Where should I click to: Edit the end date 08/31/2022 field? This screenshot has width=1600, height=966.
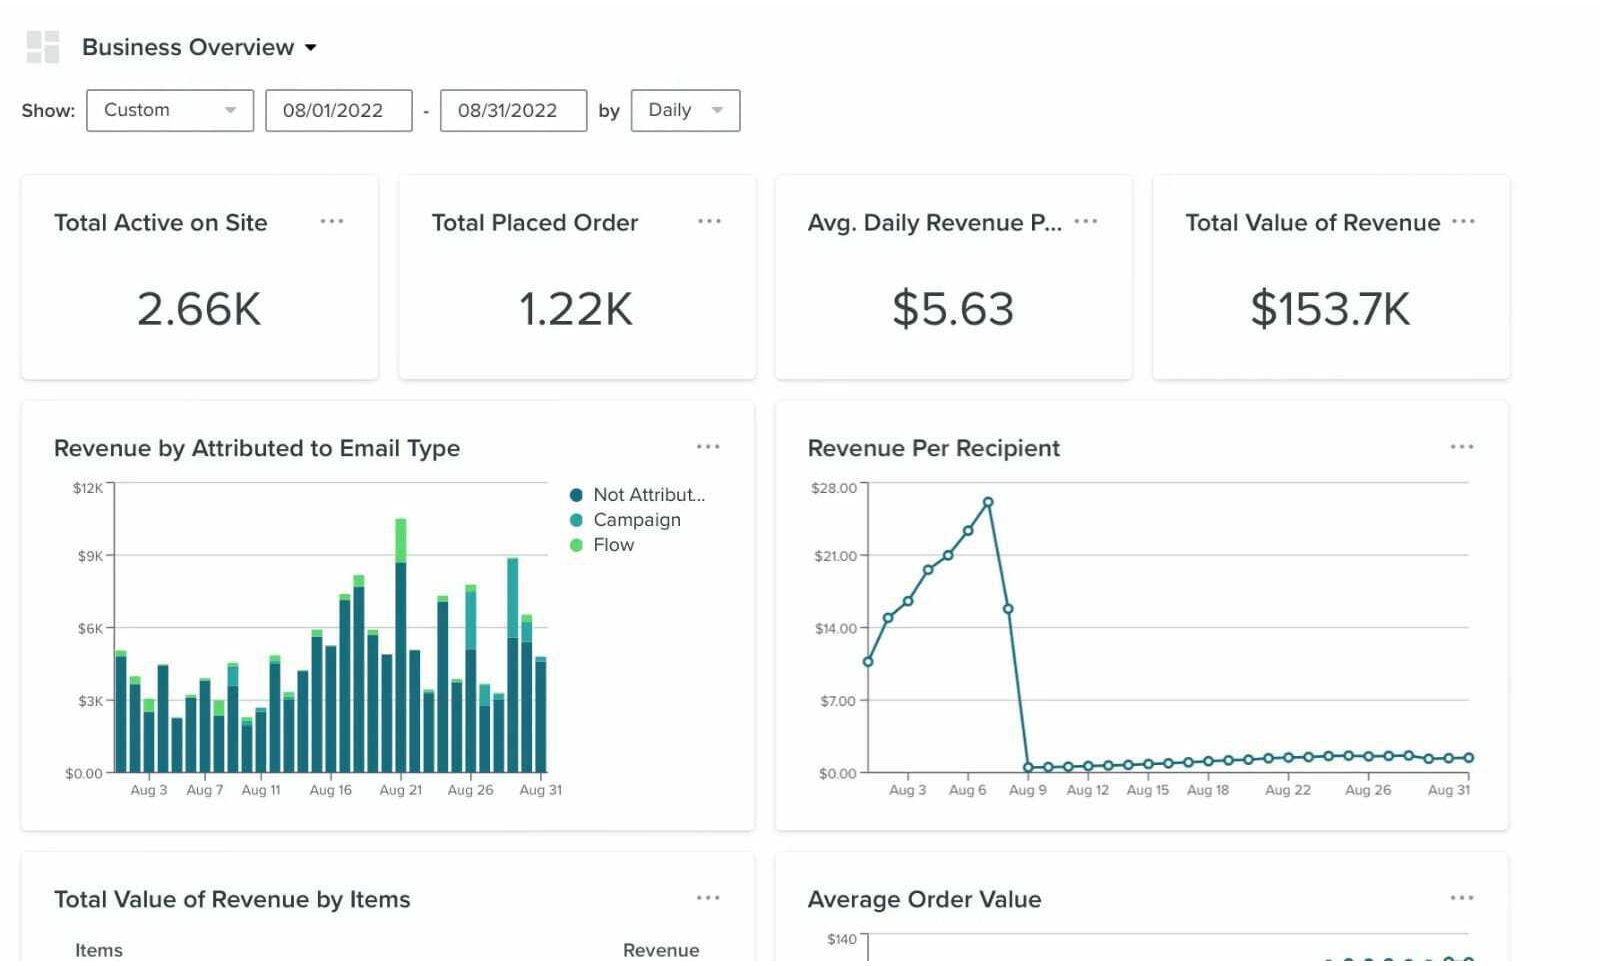pyautogui.click(x=513, y=110)
